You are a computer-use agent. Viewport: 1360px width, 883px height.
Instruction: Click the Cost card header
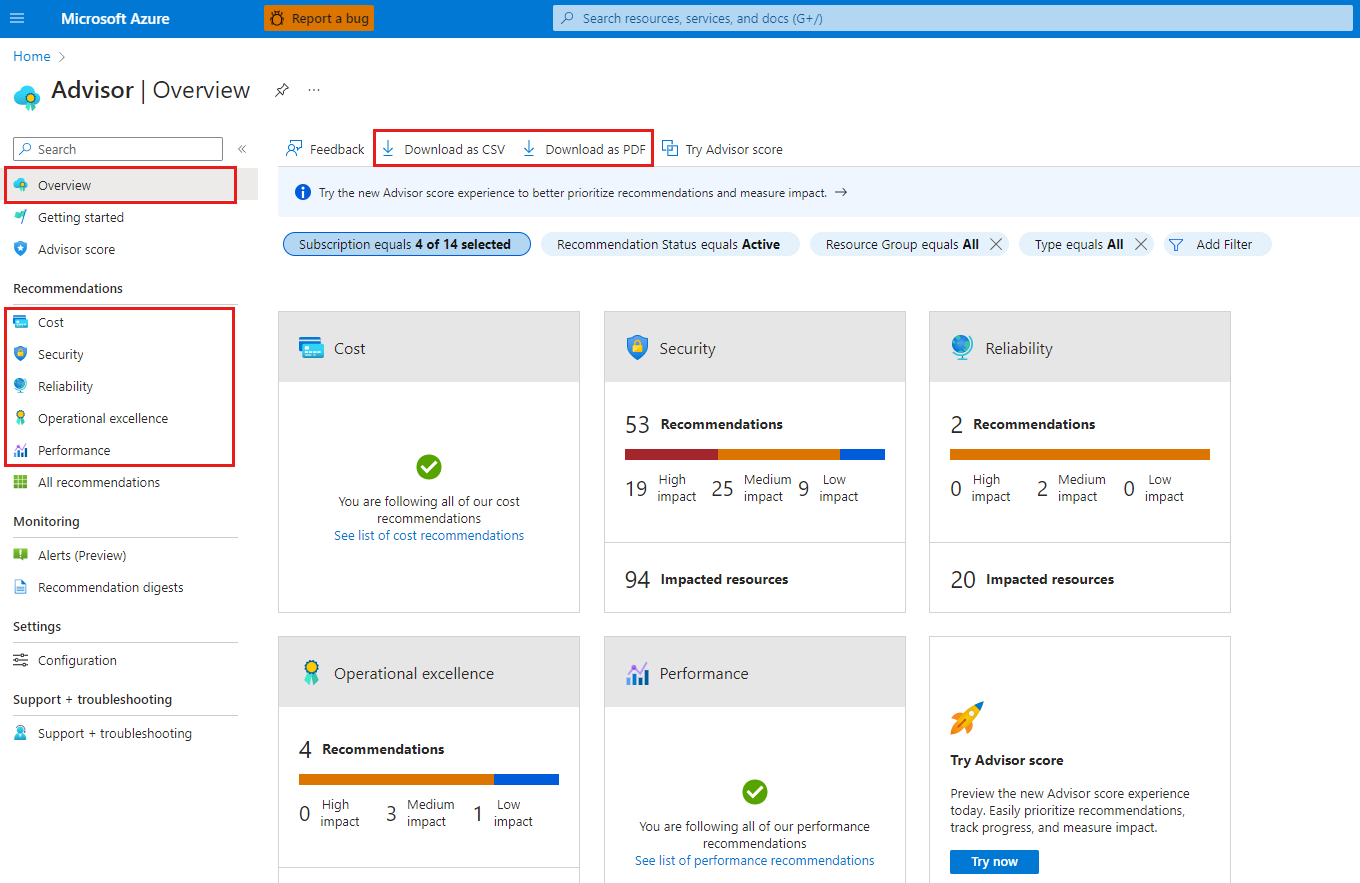[x=429, y=347]
